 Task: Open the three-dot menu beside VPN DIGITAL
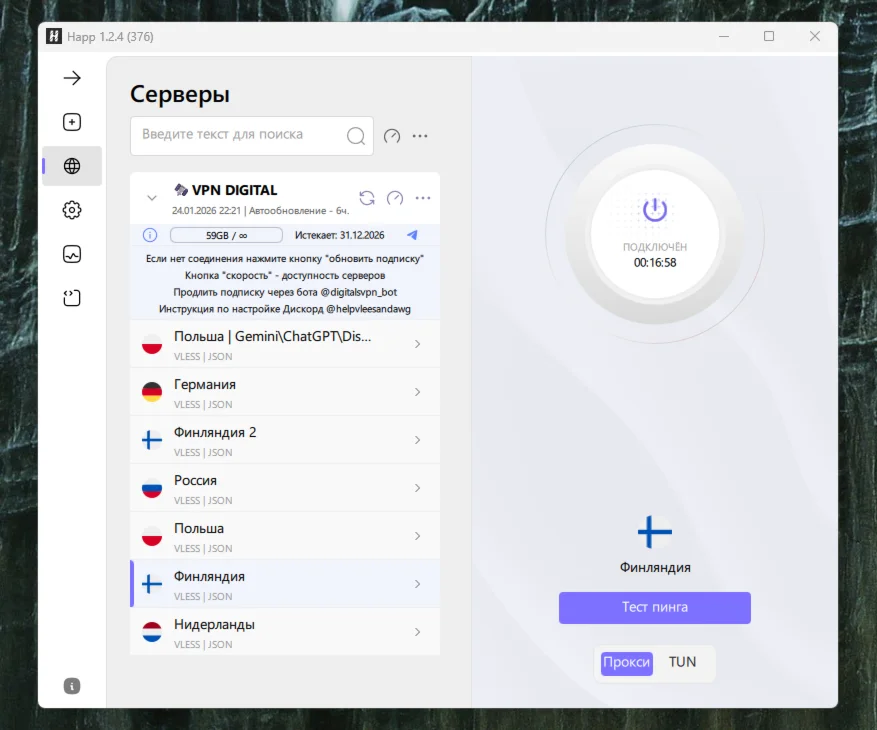tap(421, 197)
